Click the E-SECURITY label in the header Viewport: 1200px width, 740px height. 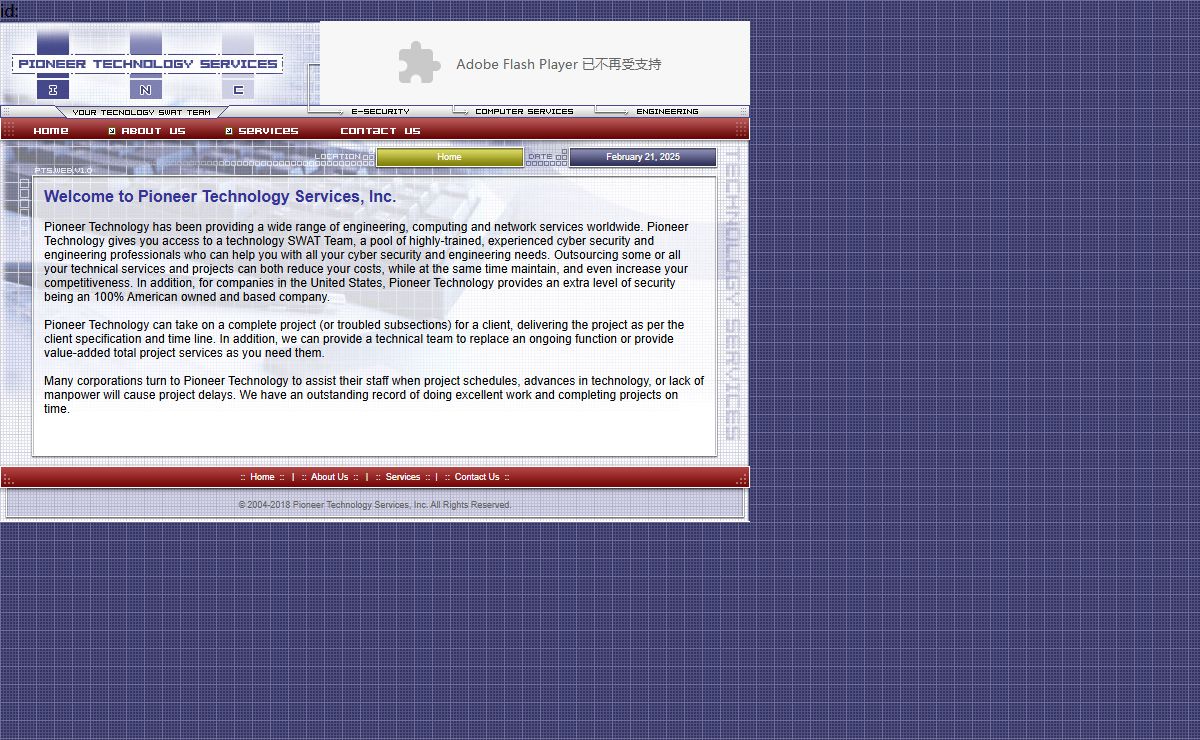[x=381, y=112]
